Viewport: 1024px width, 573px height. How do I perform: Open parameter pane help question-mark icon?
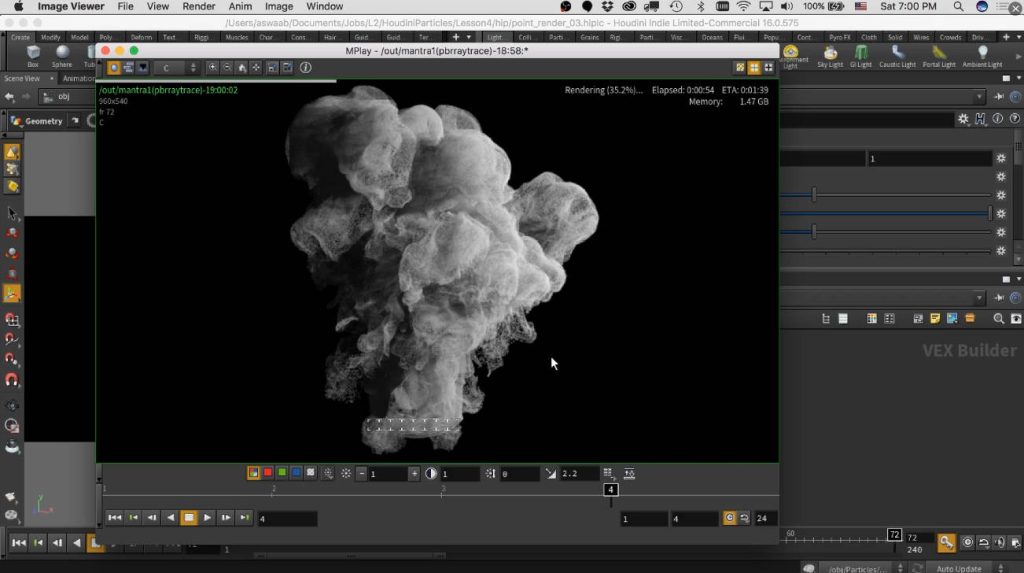(1014, 118)
